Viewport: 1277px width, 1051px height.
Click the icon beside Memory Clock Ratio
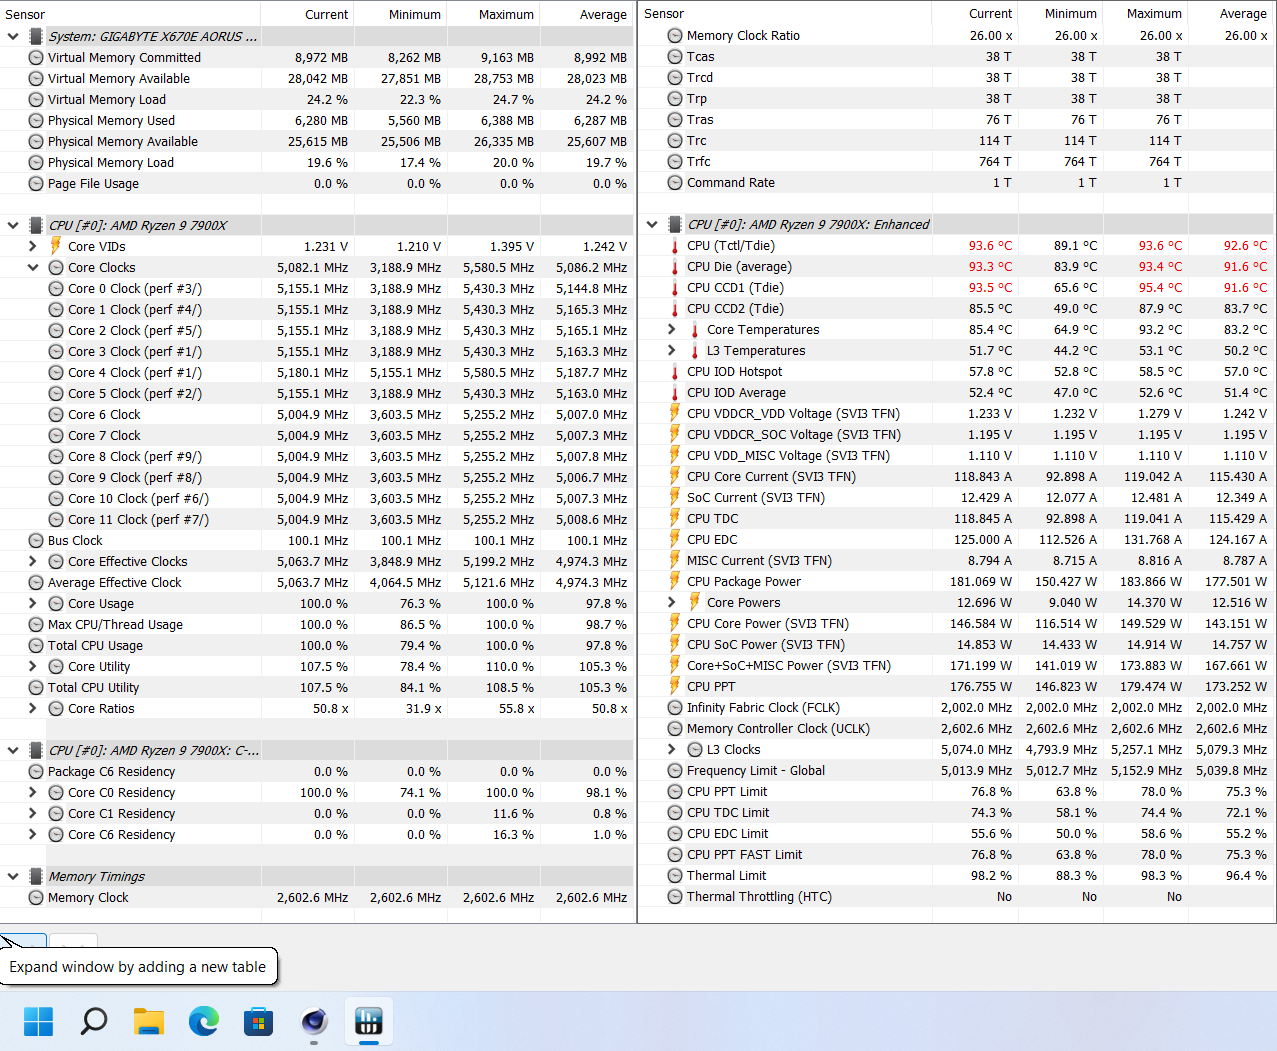[x=675, y=35]
